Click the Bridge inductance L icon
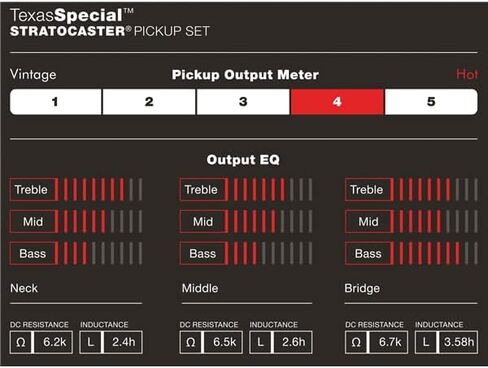Screen dimensions: 488x368 click(426, 342)
